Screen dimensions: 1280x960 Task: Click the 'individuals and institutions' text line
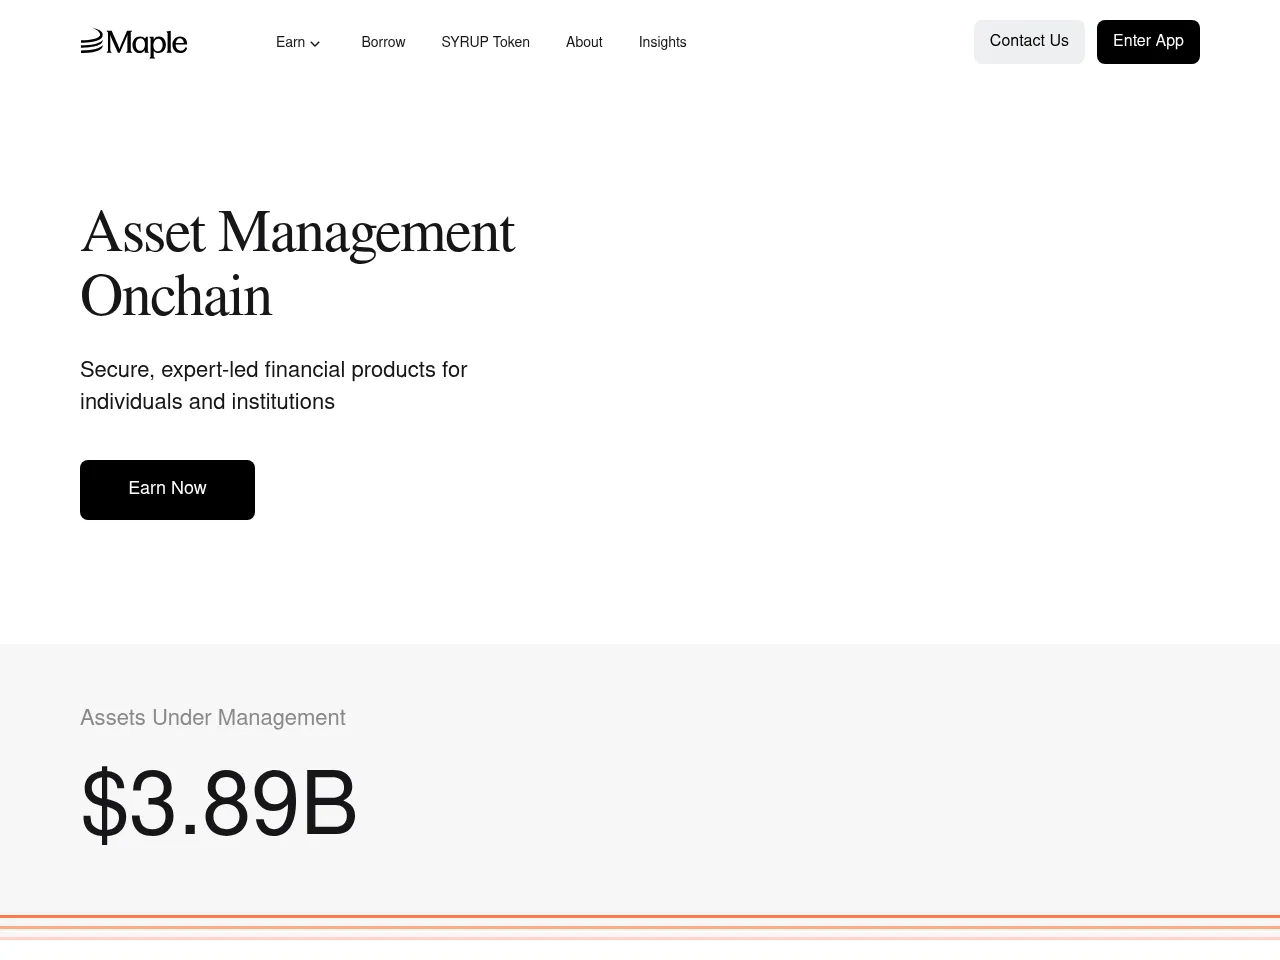coord(207,402)
